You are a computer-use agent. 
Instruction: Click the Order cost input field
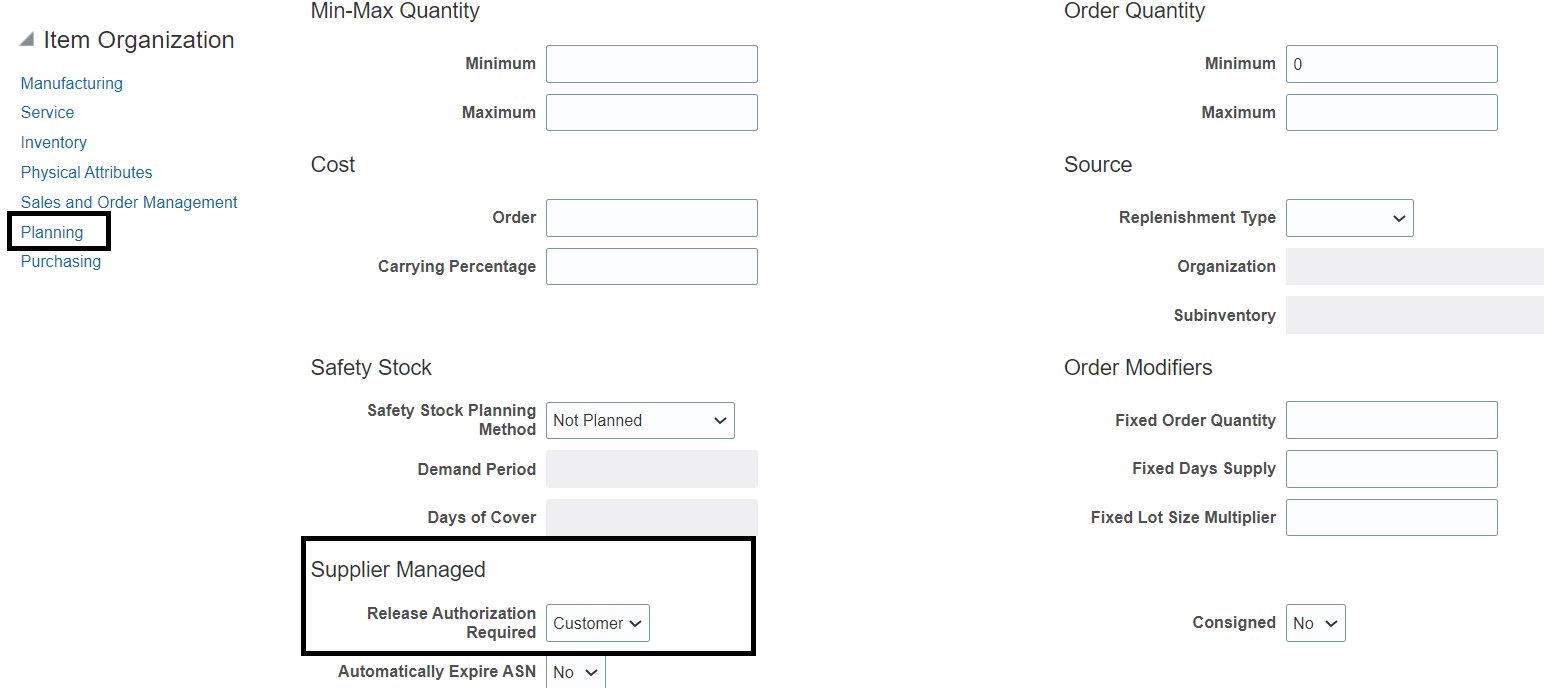[x=651, y=217]
